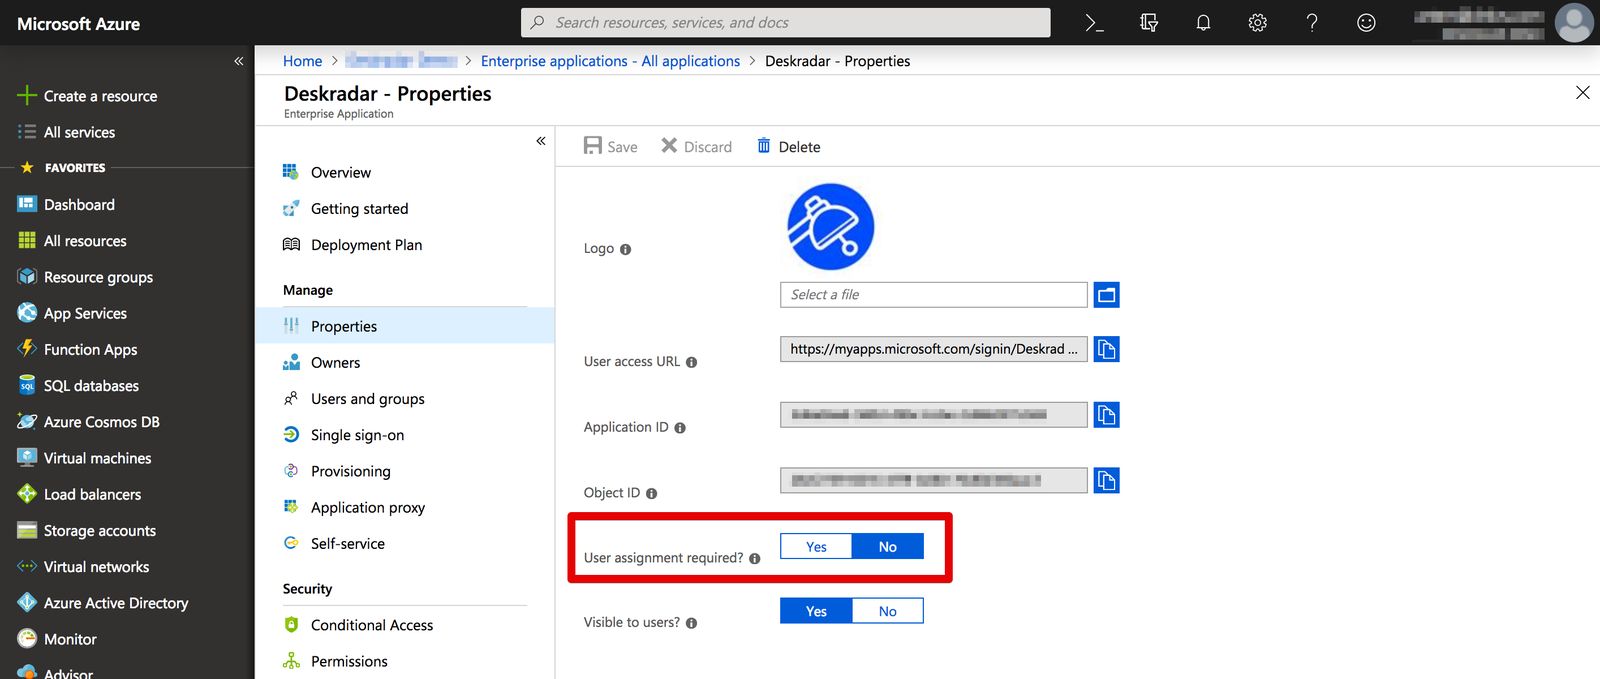Show info tooltip for User access URL

691,362
